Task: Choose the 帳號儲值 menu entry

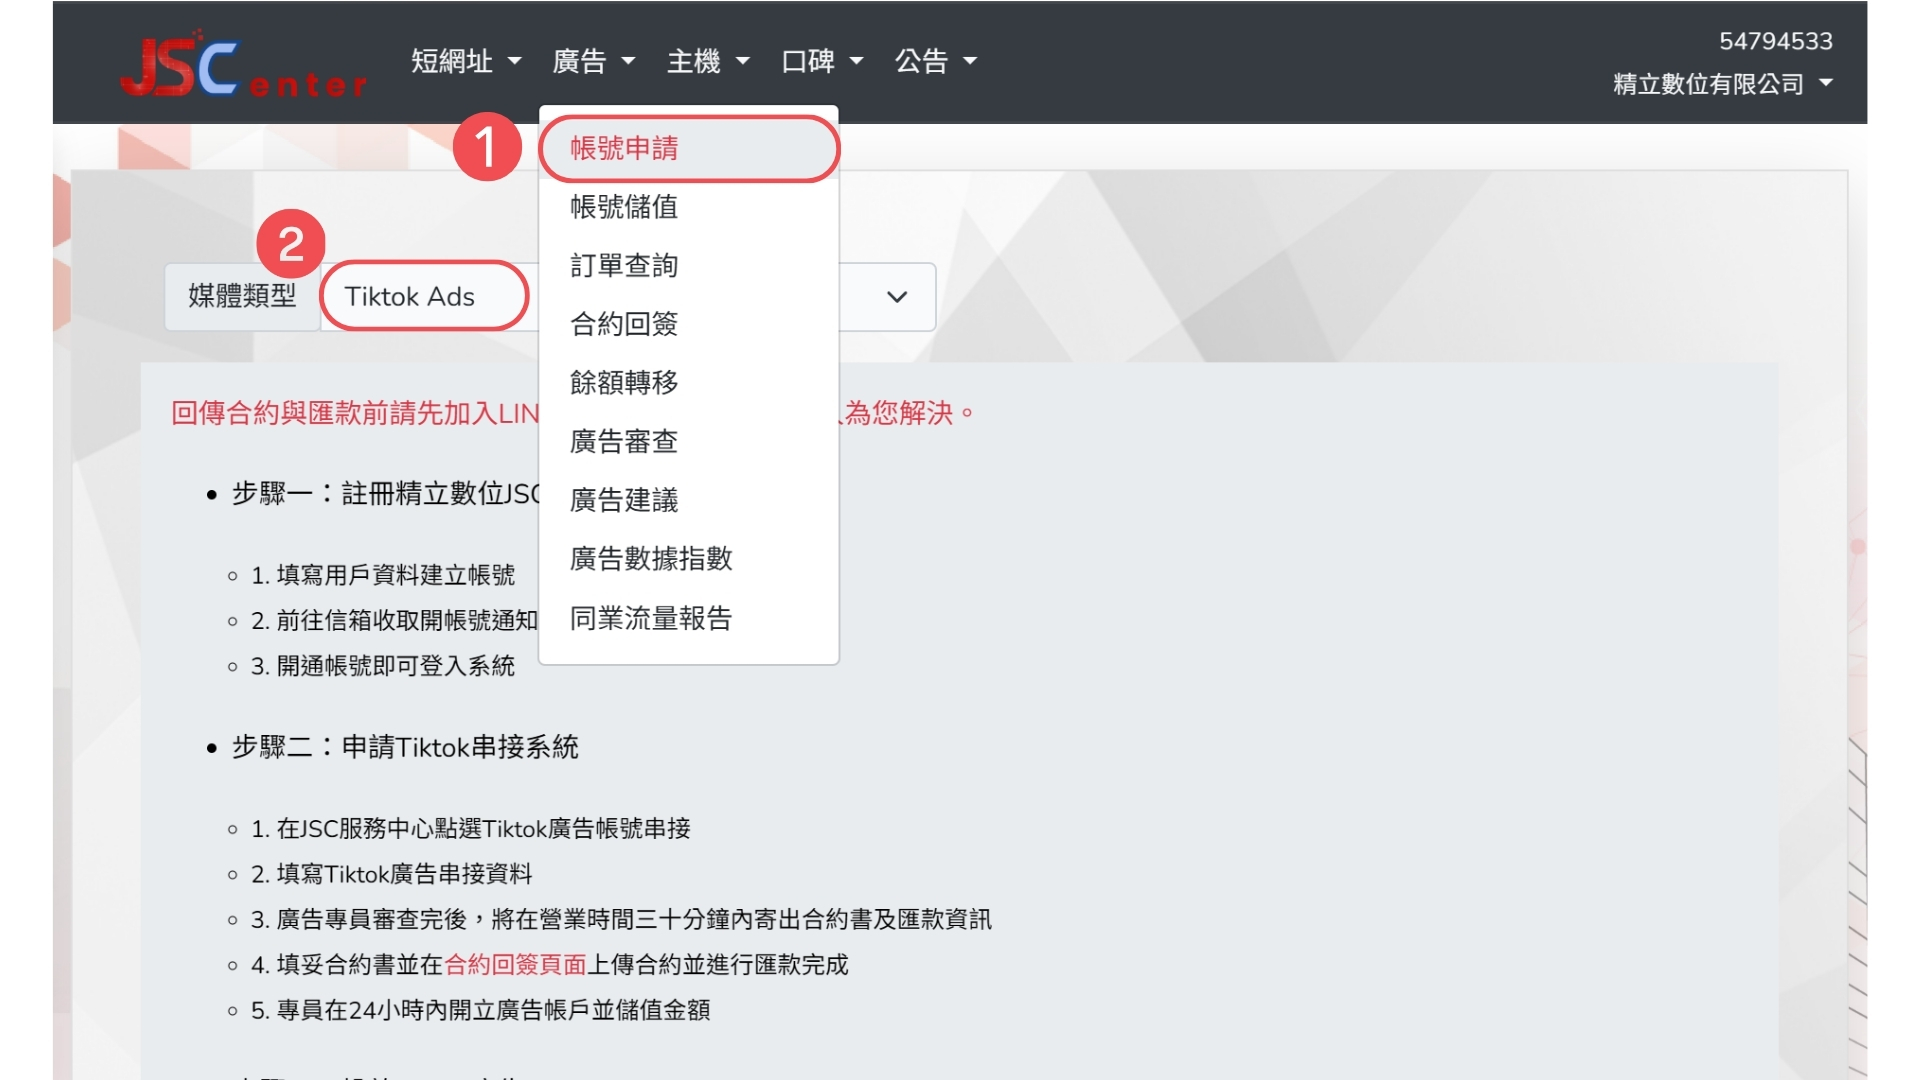Action: (624, 207)
